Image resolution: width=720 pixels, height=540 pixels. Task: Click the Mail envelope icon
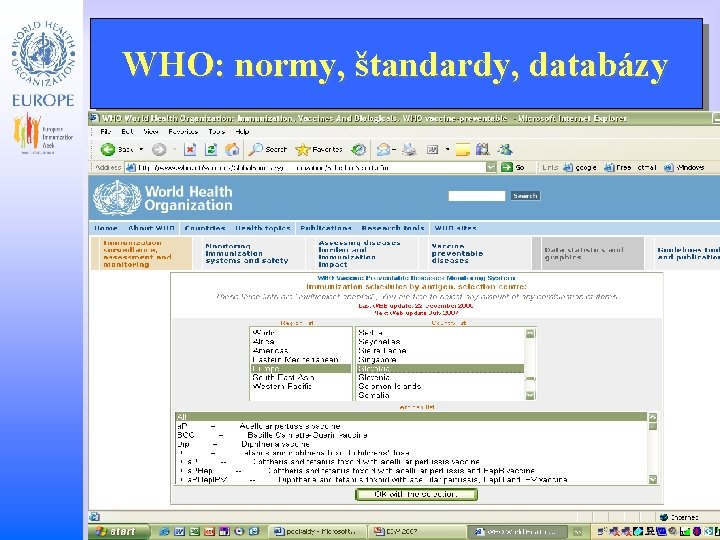383,149
